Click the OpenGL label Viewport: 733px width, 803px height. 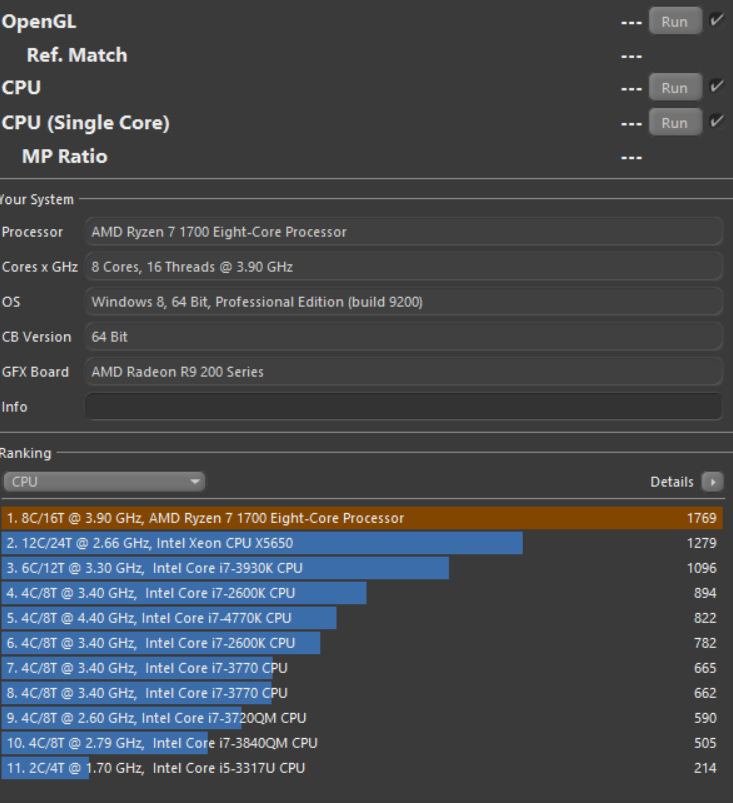(39, 22)
